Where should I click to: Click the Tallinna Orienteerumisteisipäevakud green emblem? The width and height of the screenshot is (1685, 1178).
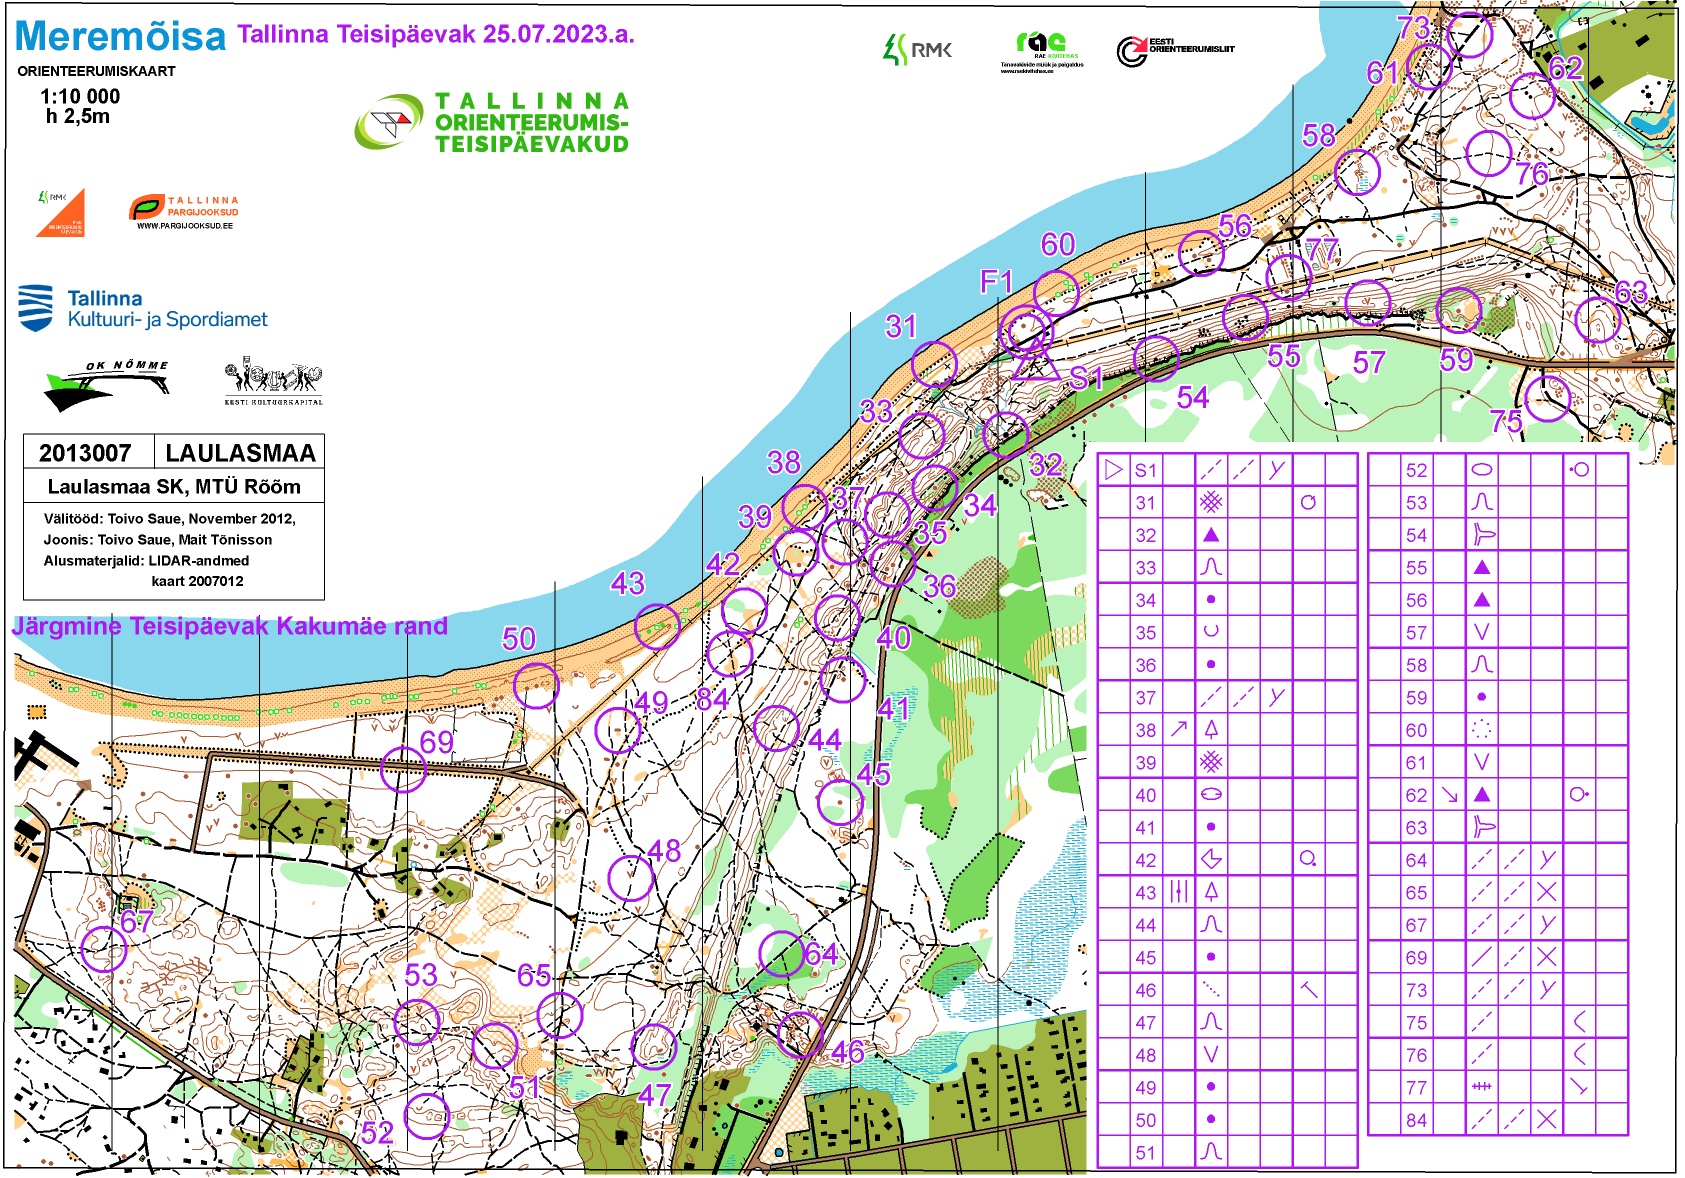point(389,122)
